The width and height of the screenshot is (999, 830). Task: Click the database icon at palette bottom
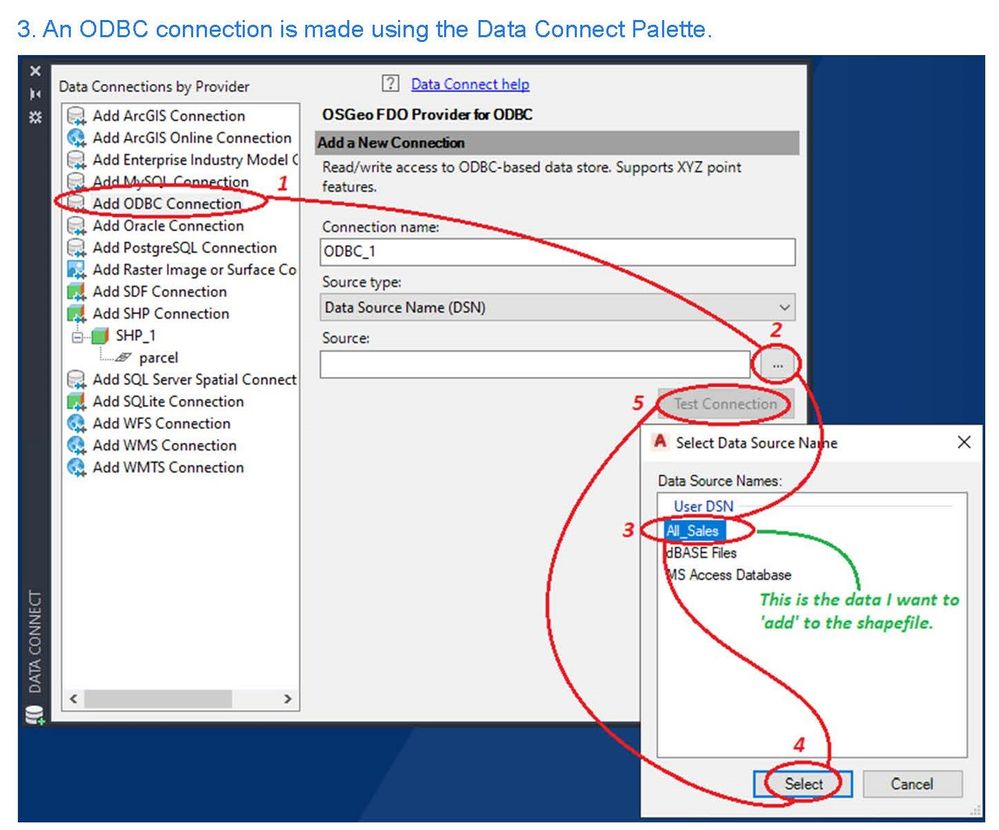pos(35,715)
